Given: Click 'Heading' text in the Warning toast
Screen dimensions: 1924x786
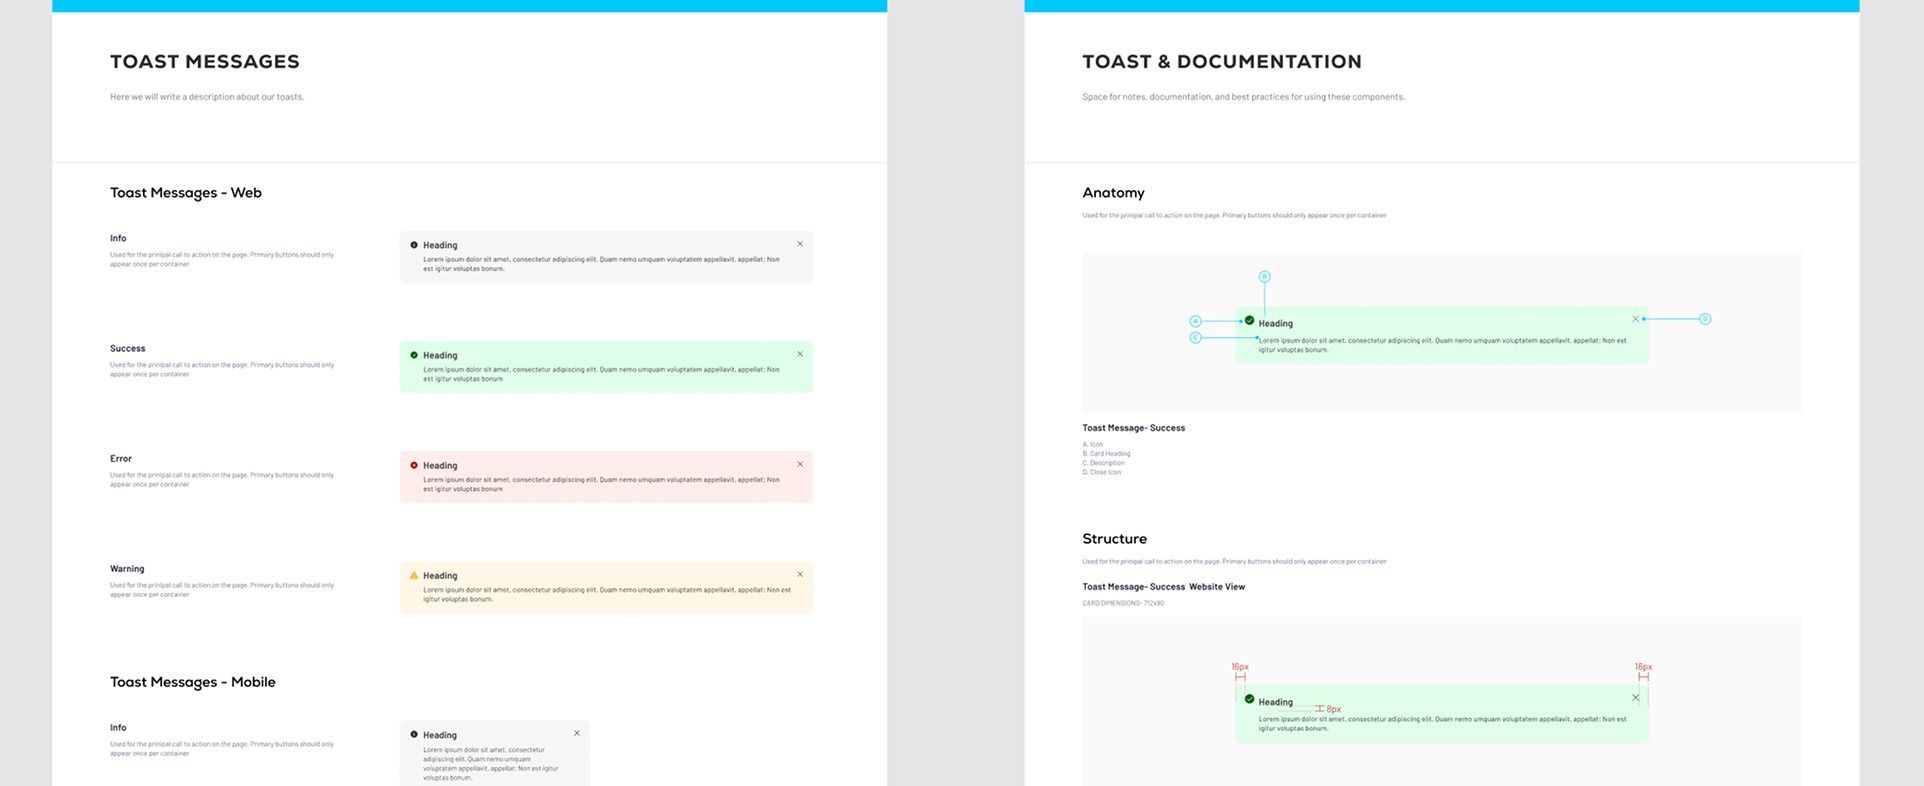Looking at the screenshot, I should coord(440,575).
